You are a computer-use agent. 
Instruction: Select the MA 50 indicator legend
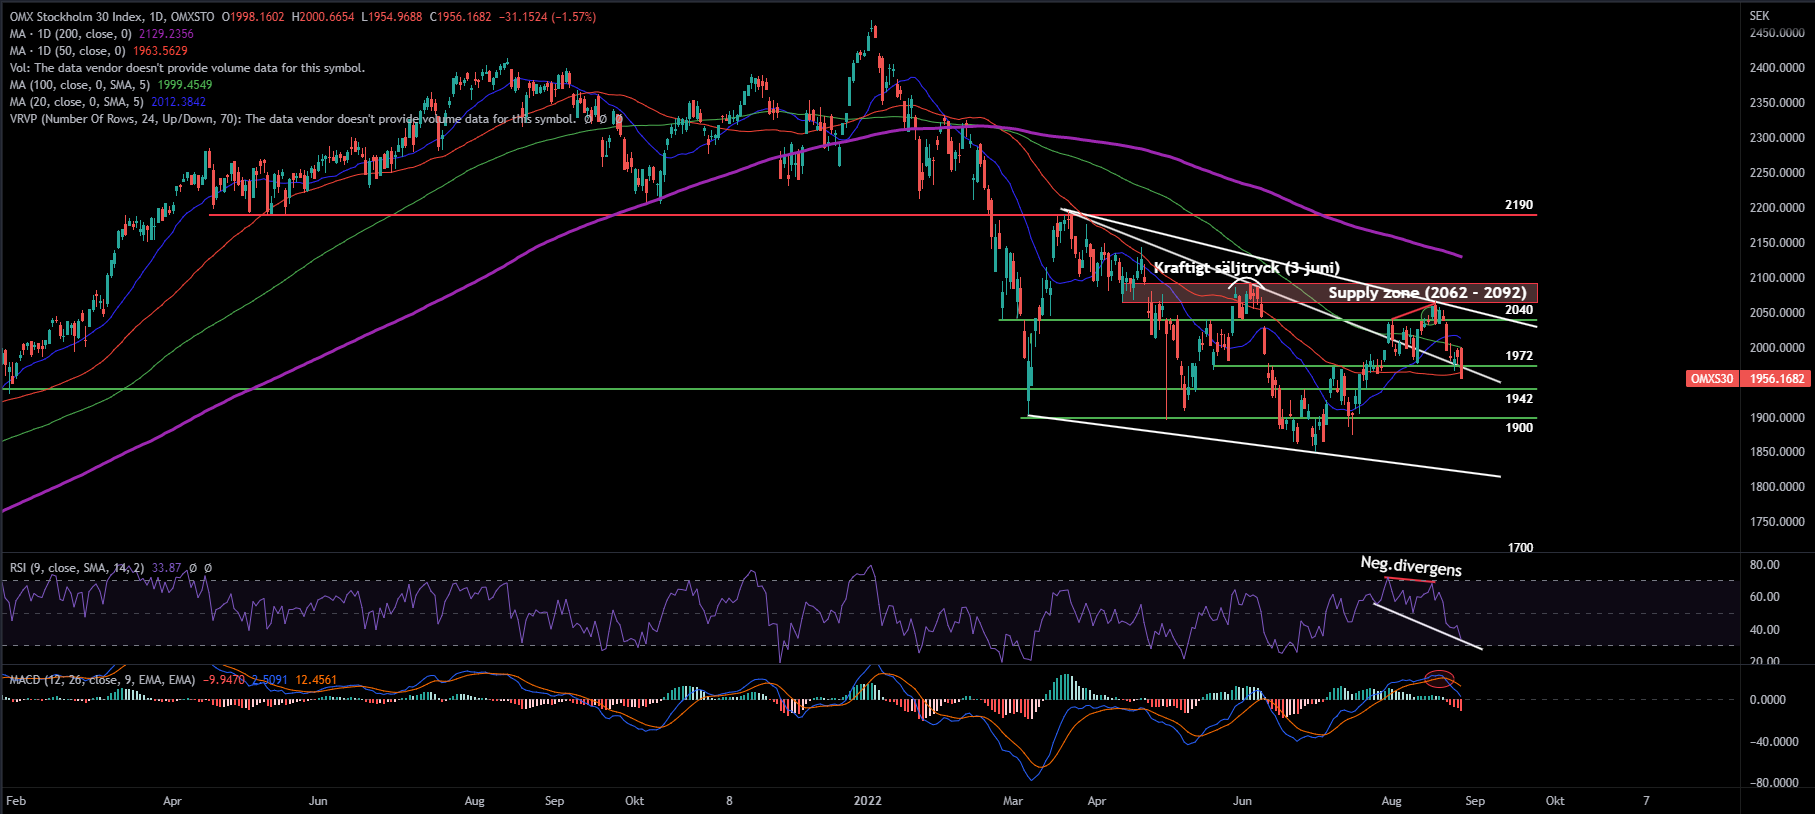(x=67, y=51)
